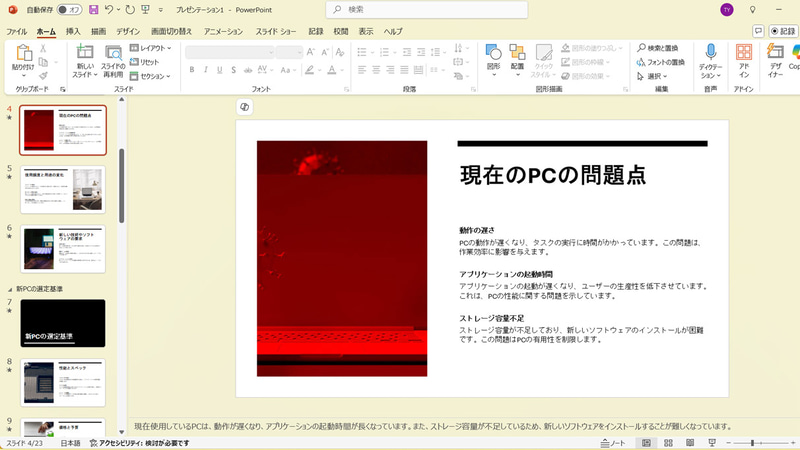Image resolution: width=800 pixels, height=450 pixels.
Task: Save the presentation with the disk icon
Action: click(x=93, y=10)
